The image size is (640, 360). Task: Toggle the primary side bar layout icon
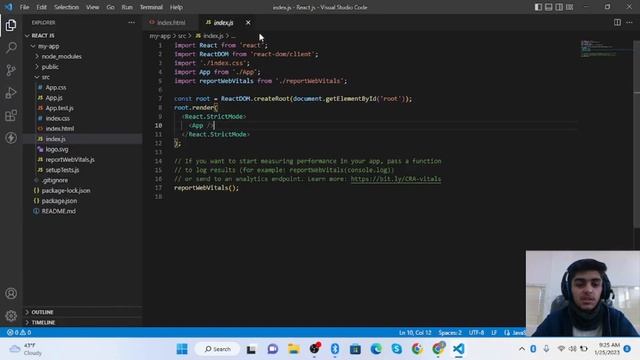[538, 7]
